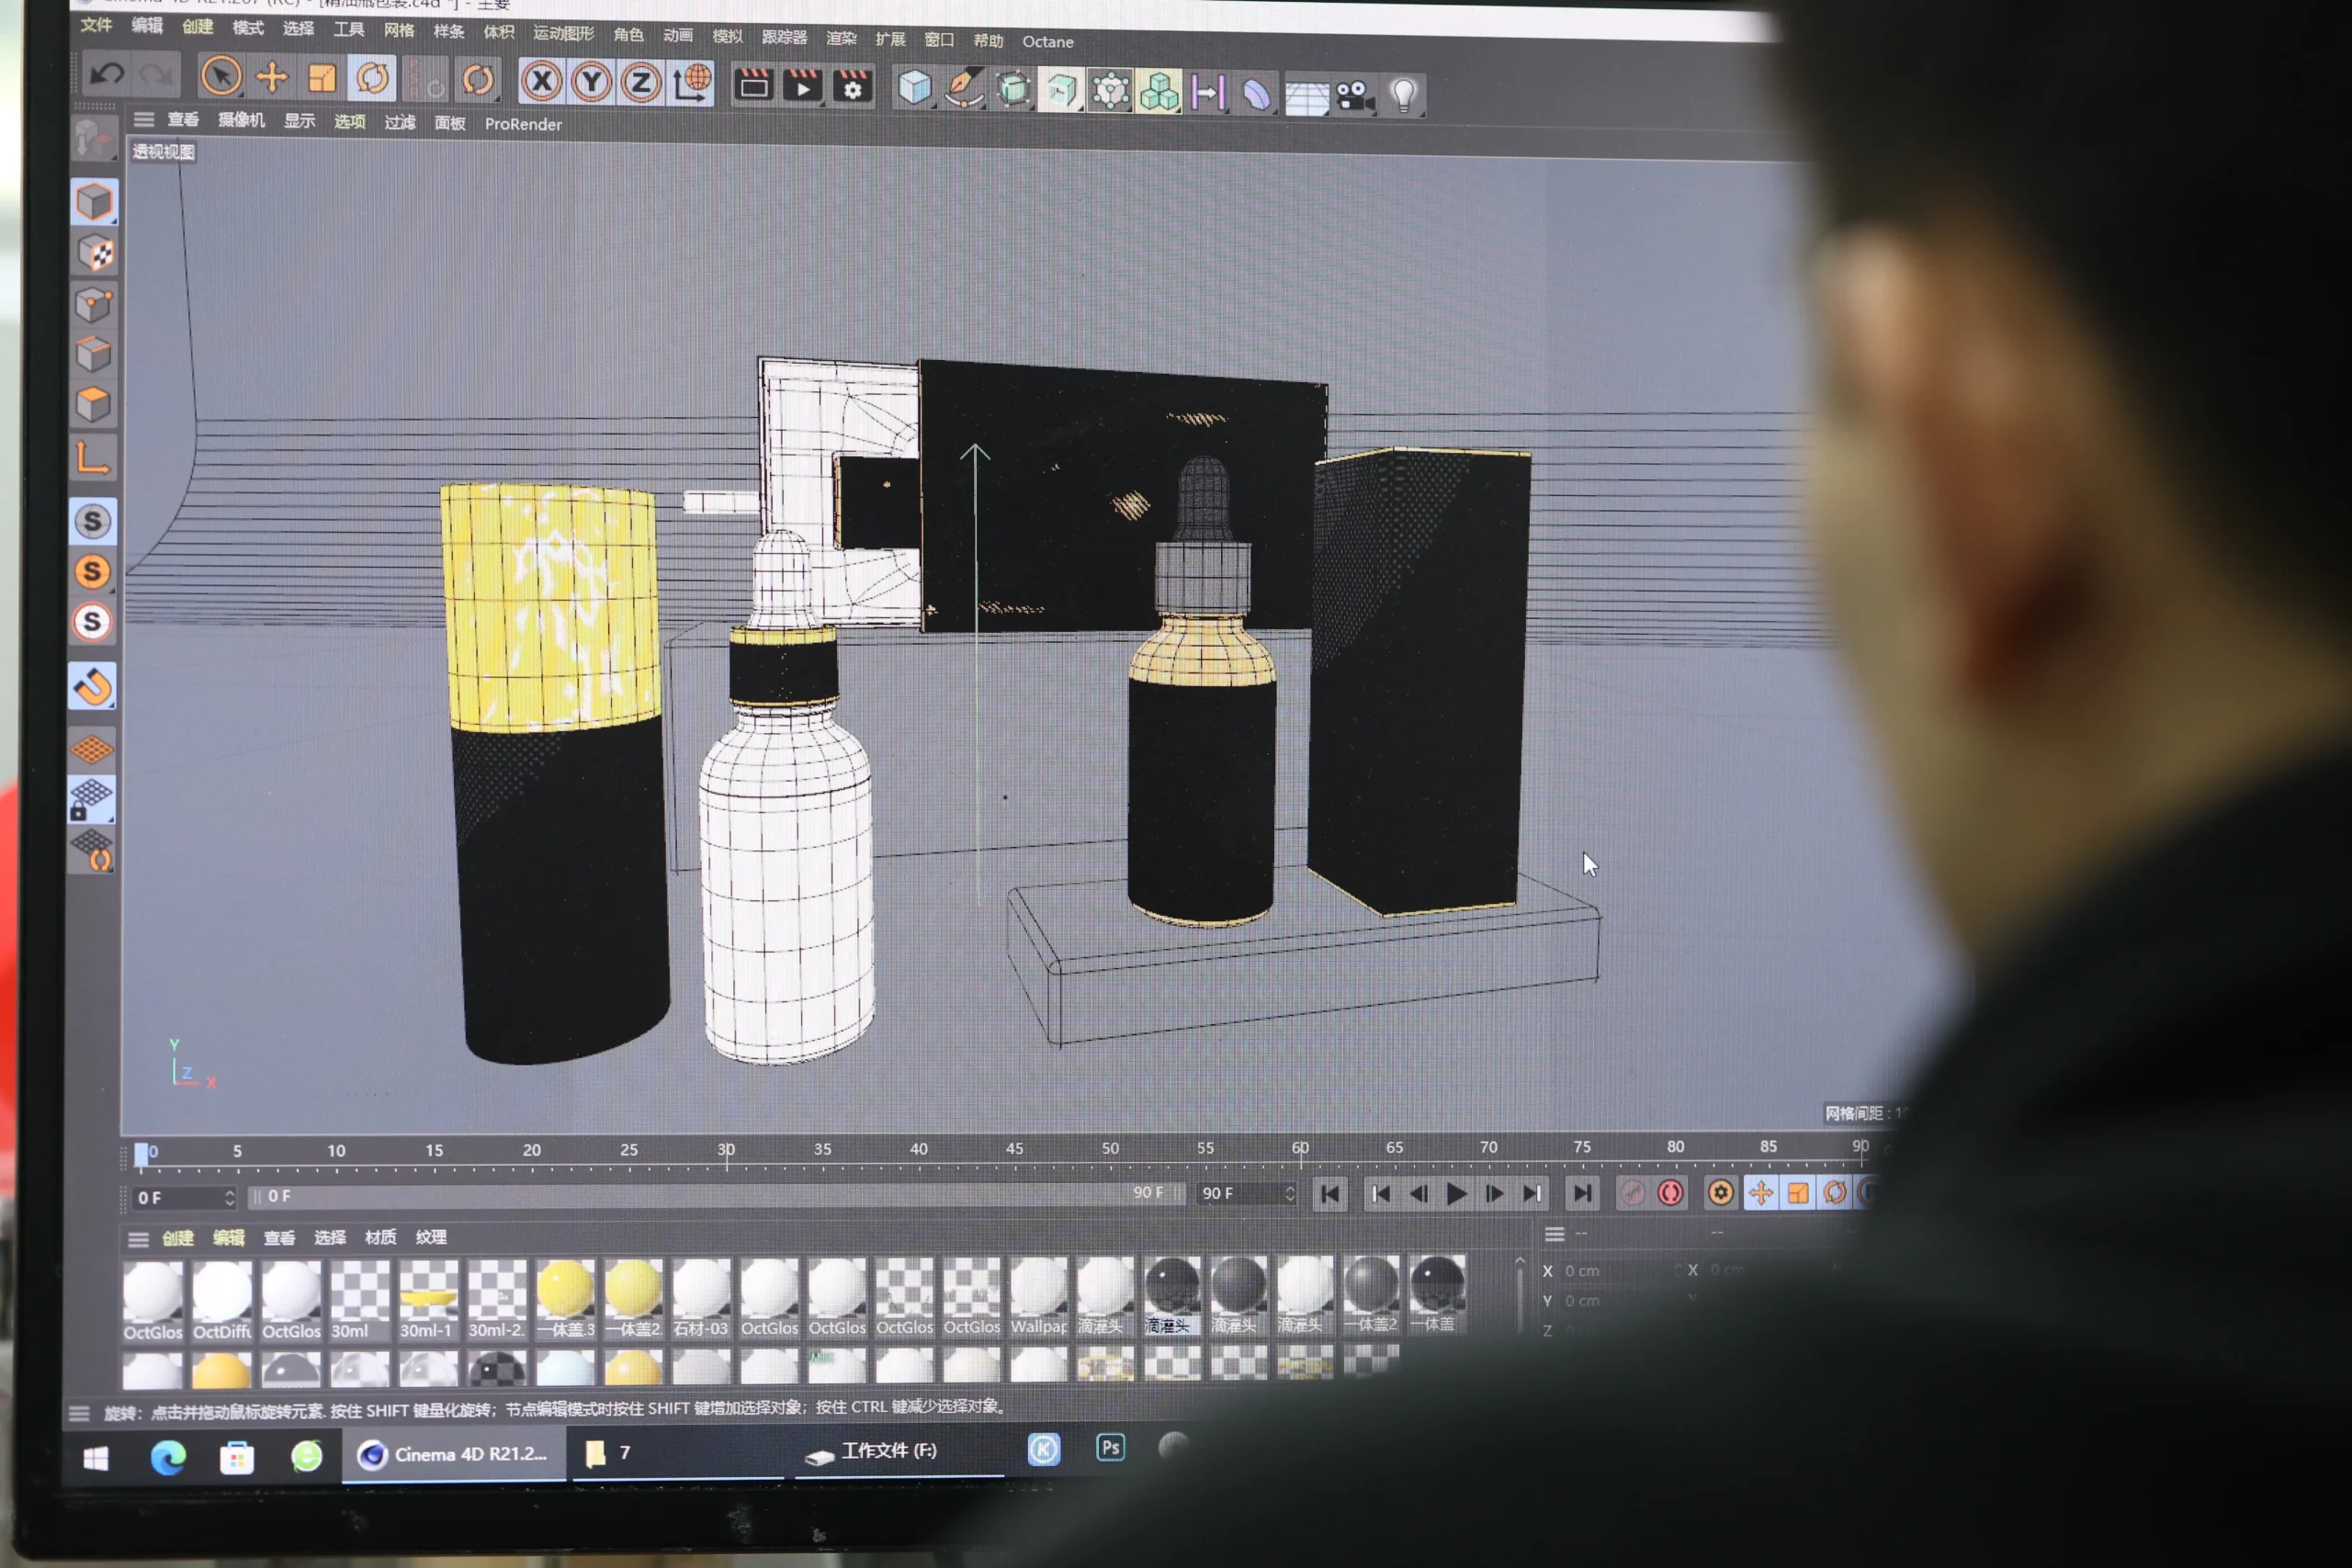Select the Rotate tool in the toolbar

(372, 80)
